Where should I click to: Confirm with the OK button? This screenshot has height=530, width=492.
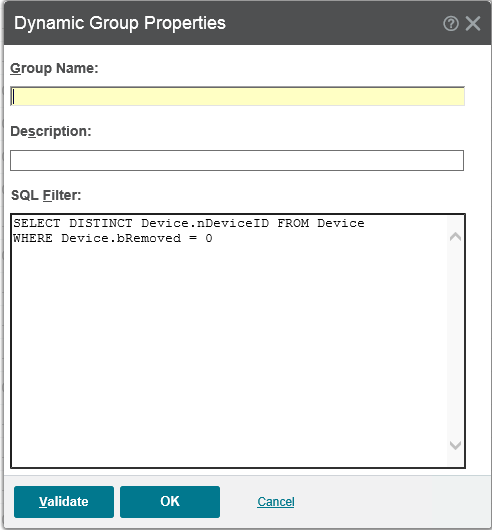pos(170,502)
